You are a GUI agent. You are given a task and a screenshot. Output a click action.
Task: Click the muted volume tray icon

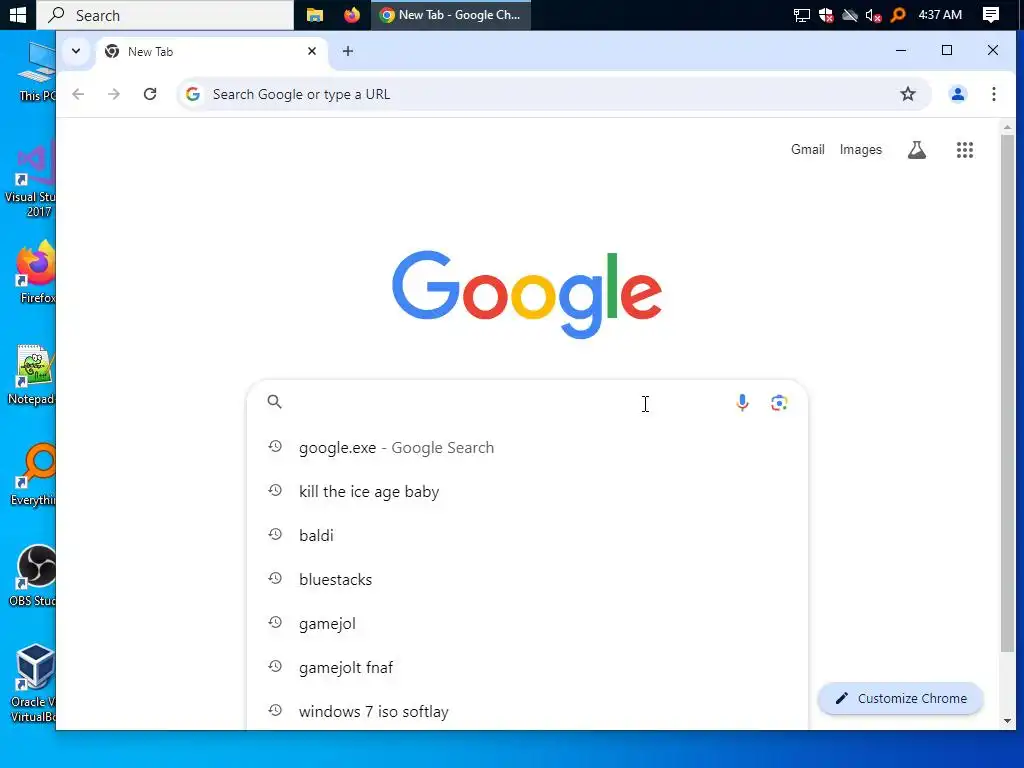coord(873,15)
